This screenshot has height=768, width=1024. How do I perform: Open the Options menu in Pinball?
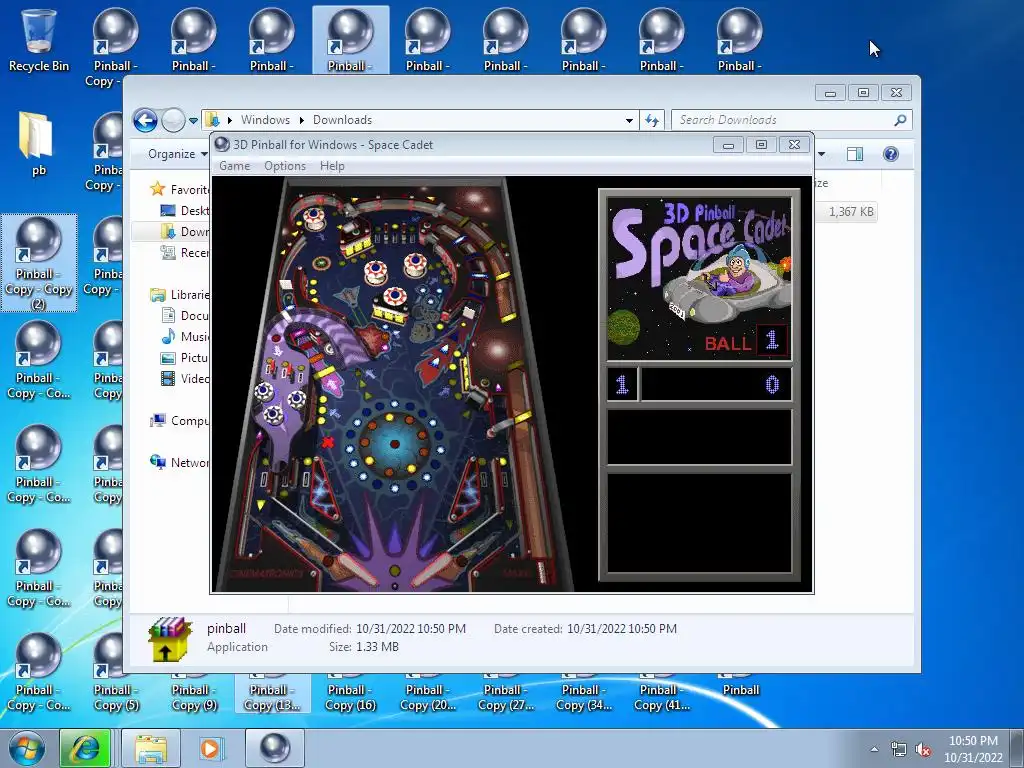285,166
